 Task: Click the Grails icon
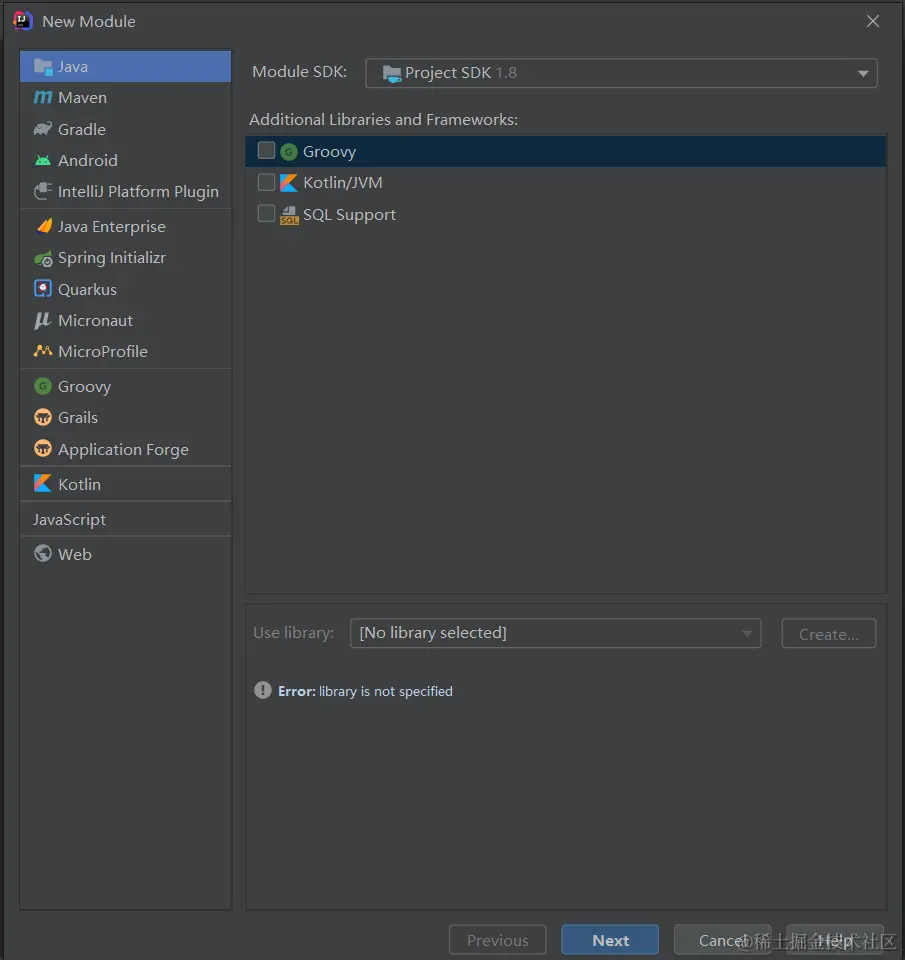point(43,418)
